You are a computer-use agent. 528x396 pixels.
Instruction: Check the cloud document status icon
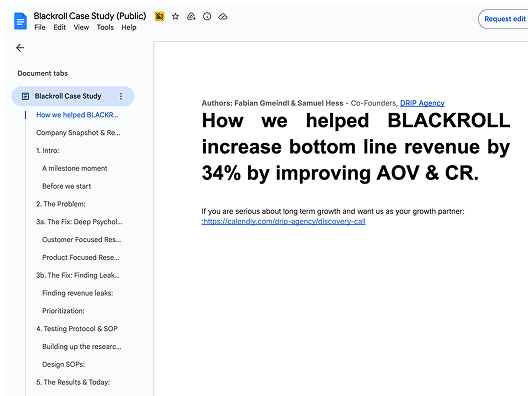[x=223, y=16]
